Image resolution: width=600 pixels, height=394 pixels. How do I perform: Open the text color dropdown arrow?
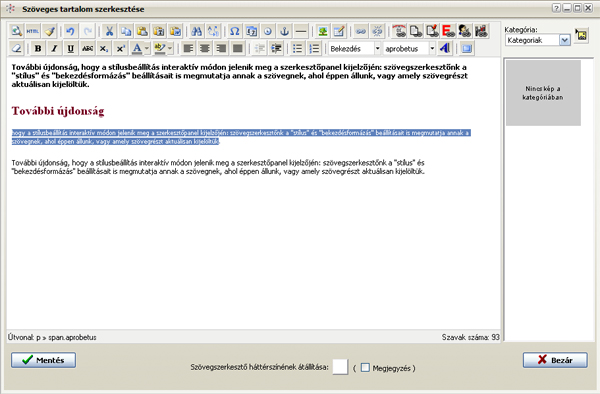[x=147, y=49]
